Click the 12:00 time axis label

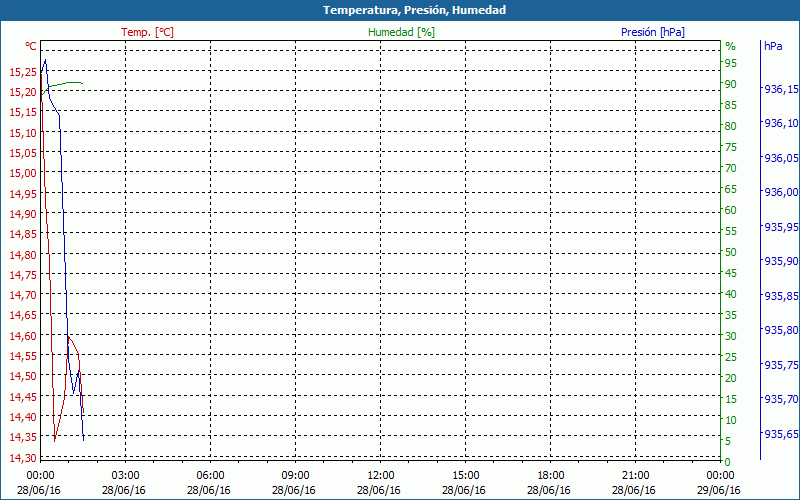[380, 476]
